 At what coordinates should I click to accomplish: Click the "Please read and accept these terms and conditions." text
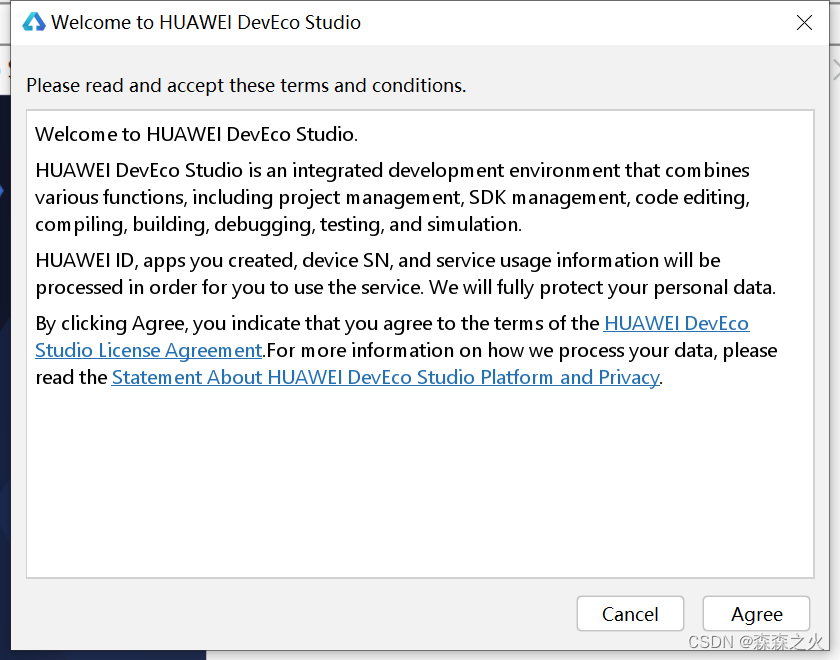coord(246,86)
